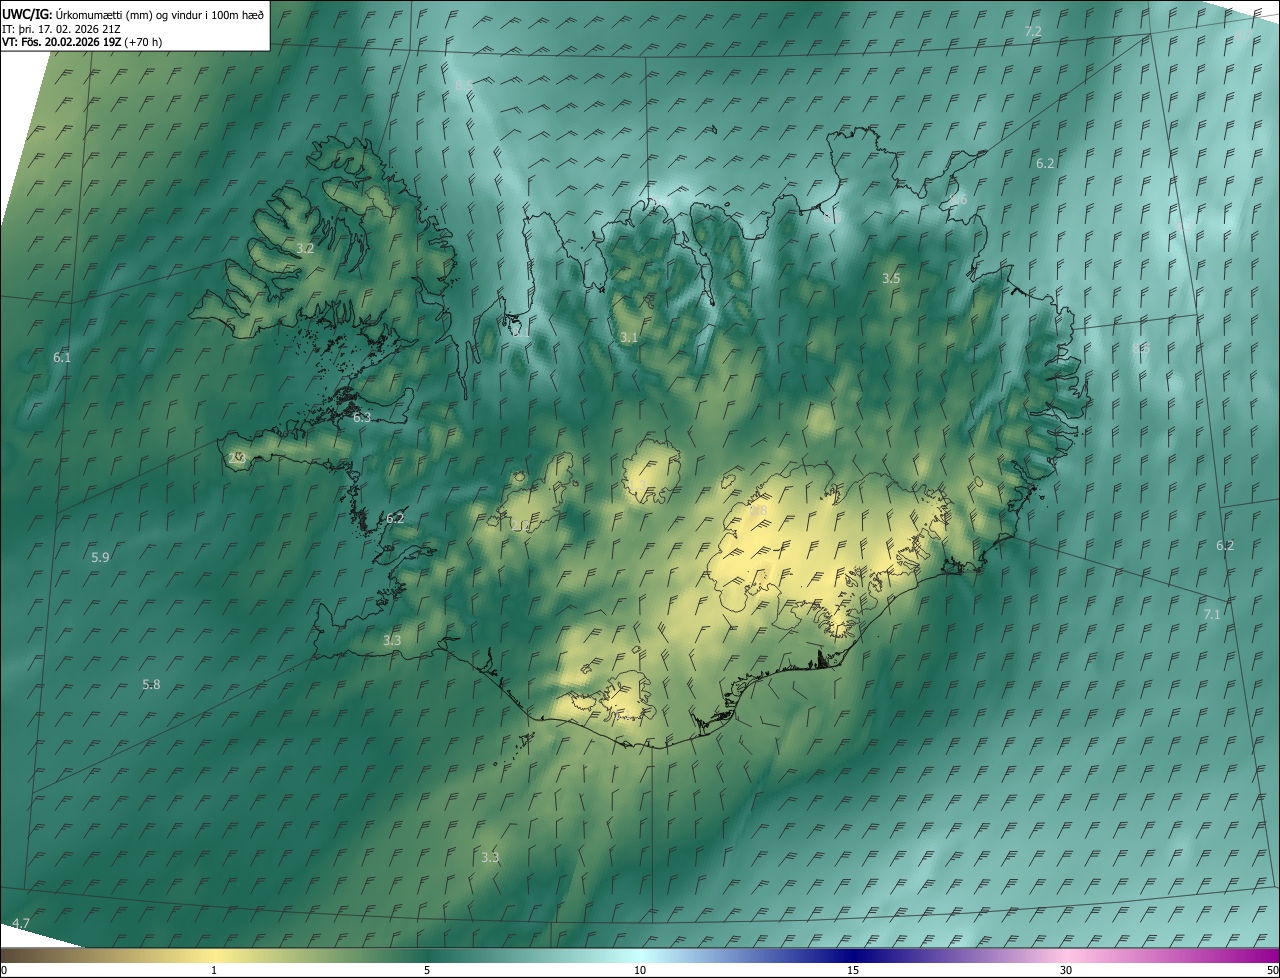Click the '7.2' value label on the map
The image size is (1280, 978).
[x=1033, y=32]
